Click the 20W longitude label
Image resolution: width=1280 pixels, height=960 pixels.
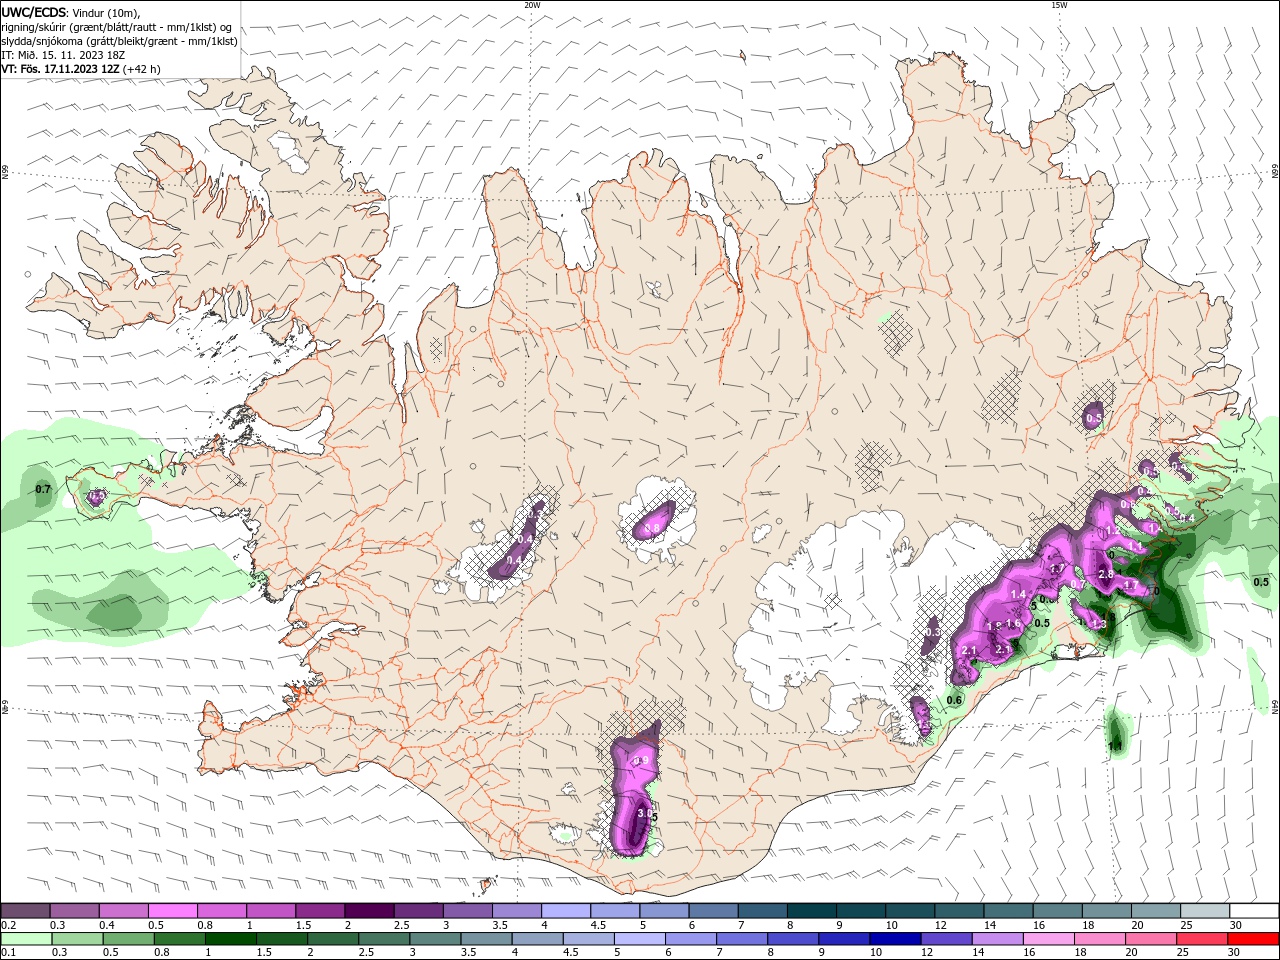532,5
